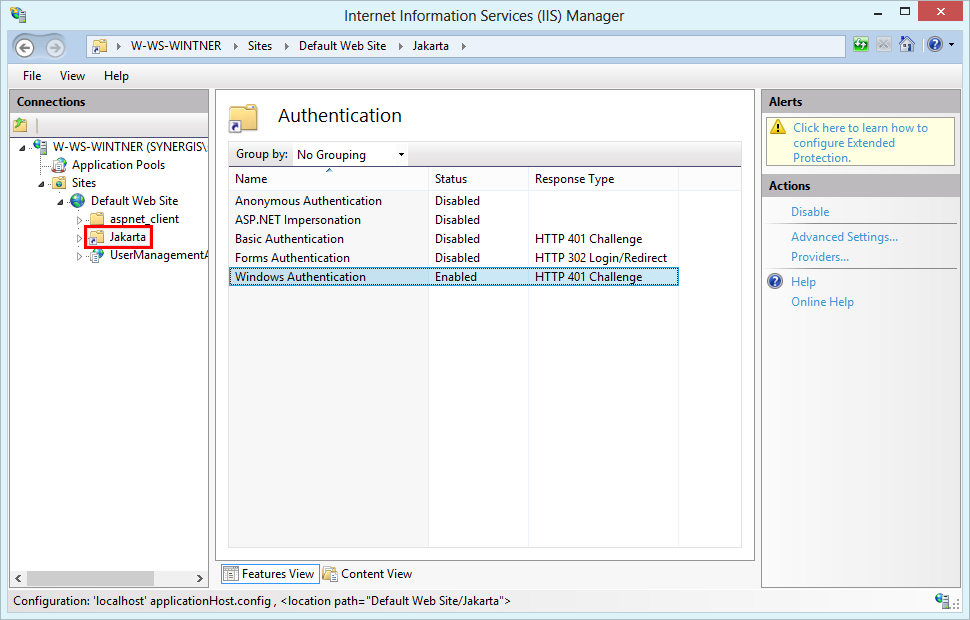
Task: Click Disable in the Actions pane
Action: (810, 211)
